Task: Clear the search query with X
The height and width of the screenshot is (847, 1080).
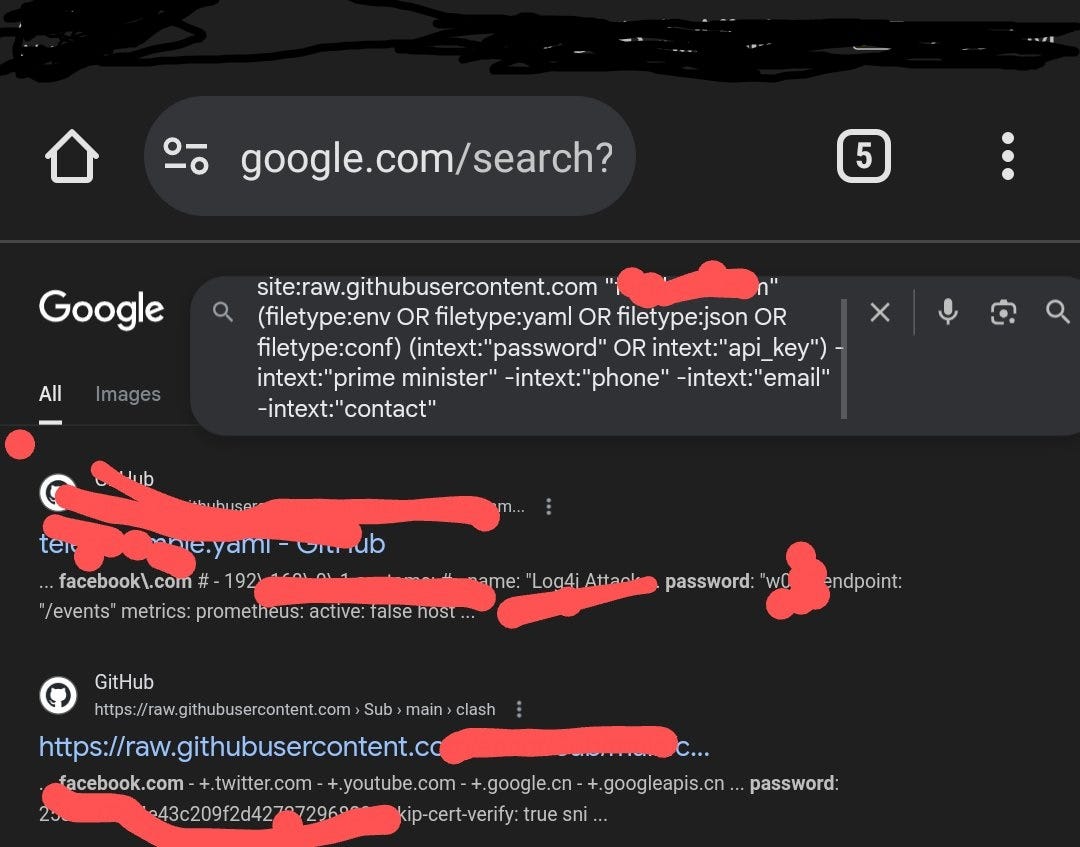Action: [880, 313]
